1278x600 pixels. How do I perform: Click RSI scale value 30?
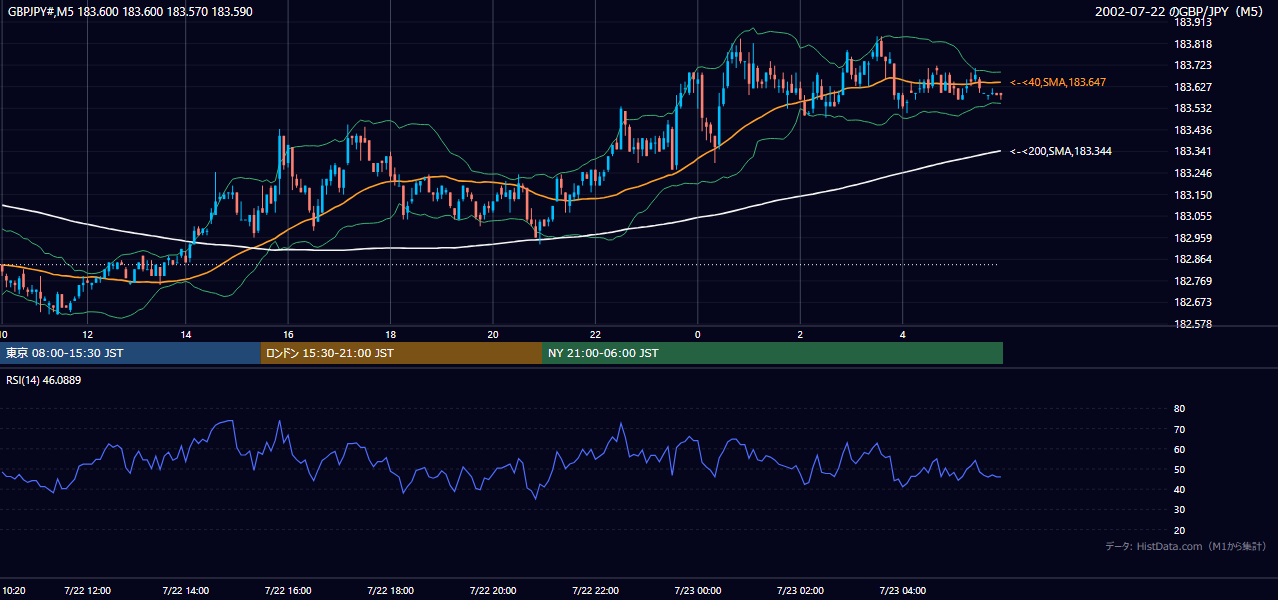click(x=1179, y=510)
